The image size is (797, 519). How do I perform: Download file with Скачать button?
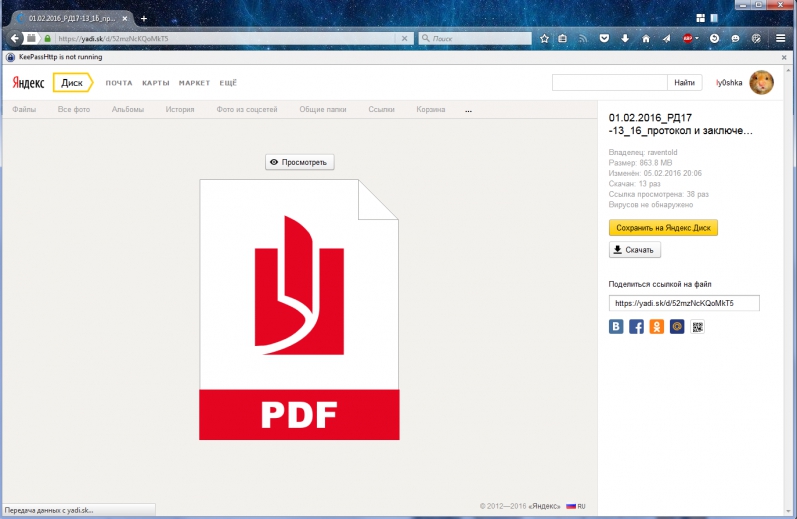[635, 250]
